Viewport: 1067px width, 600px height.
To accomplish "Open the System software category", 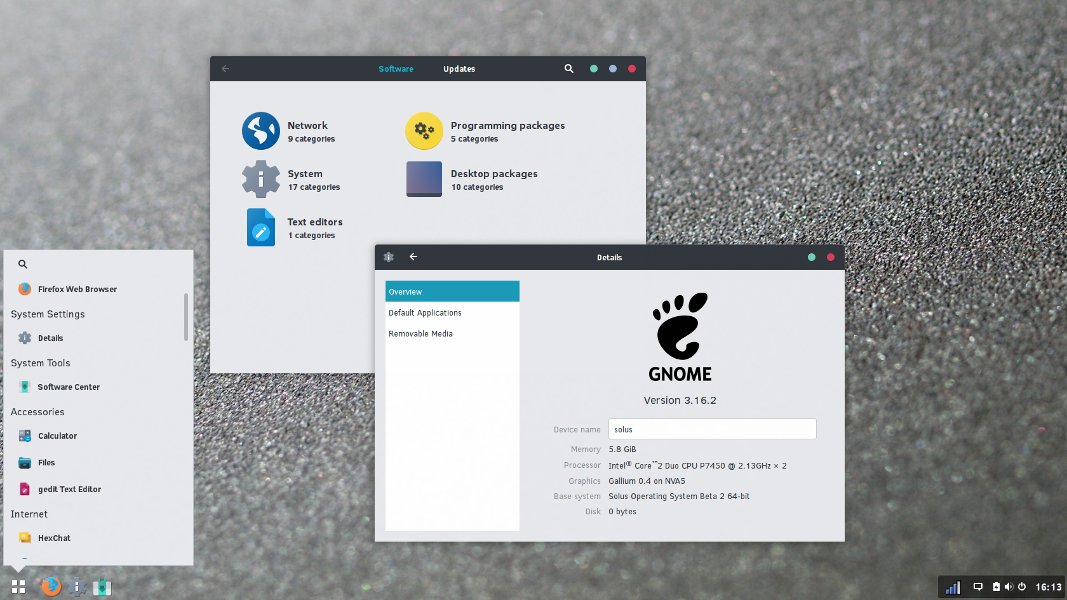I will point(291,179).
